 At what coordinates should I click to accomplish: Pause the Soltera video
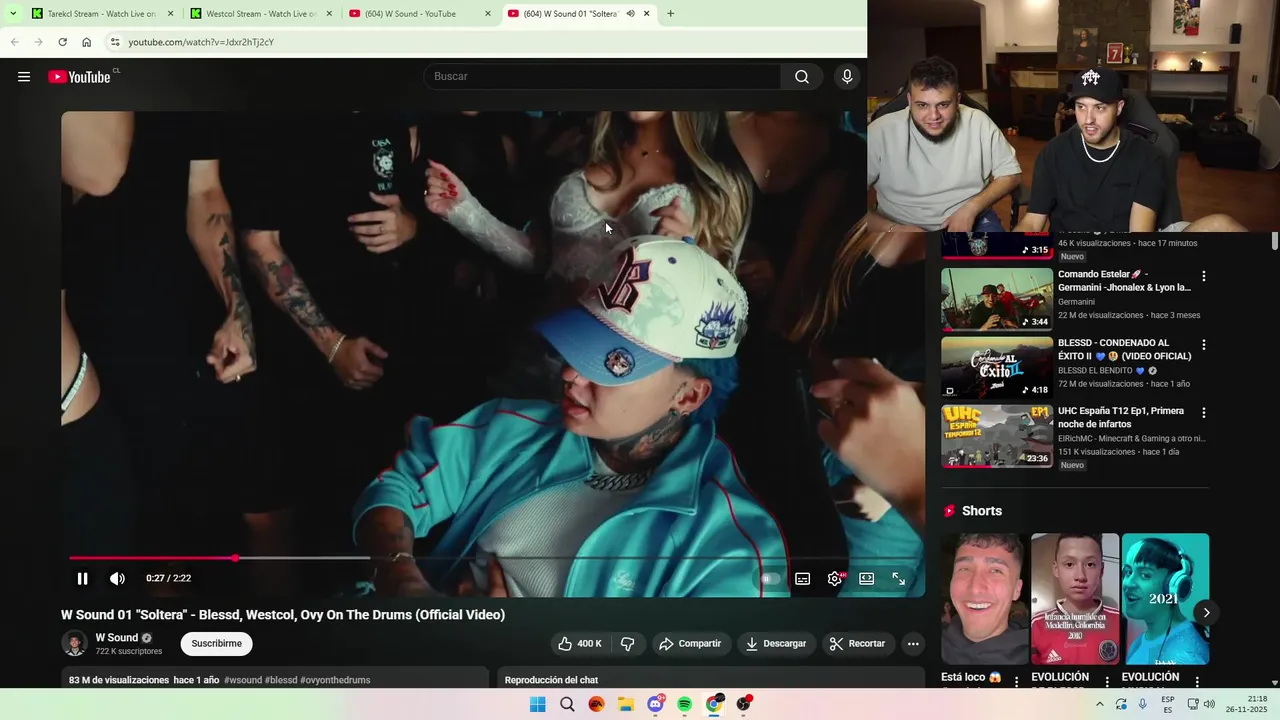click(83, 578)
